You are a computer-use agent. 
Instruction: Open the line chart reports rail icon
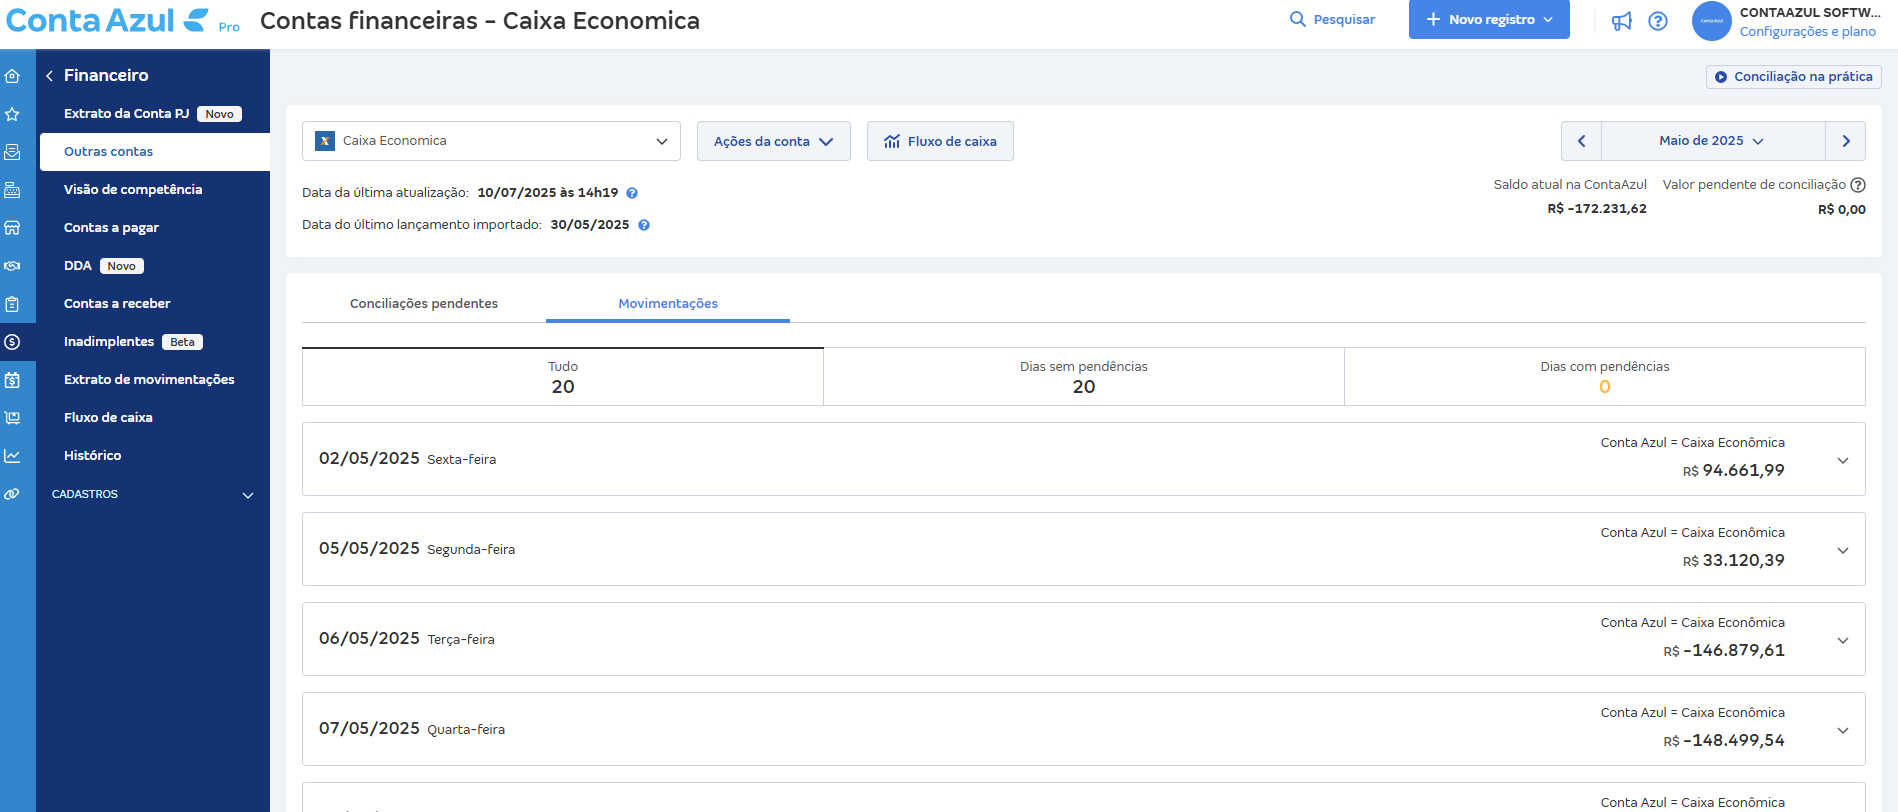(12, 456)
